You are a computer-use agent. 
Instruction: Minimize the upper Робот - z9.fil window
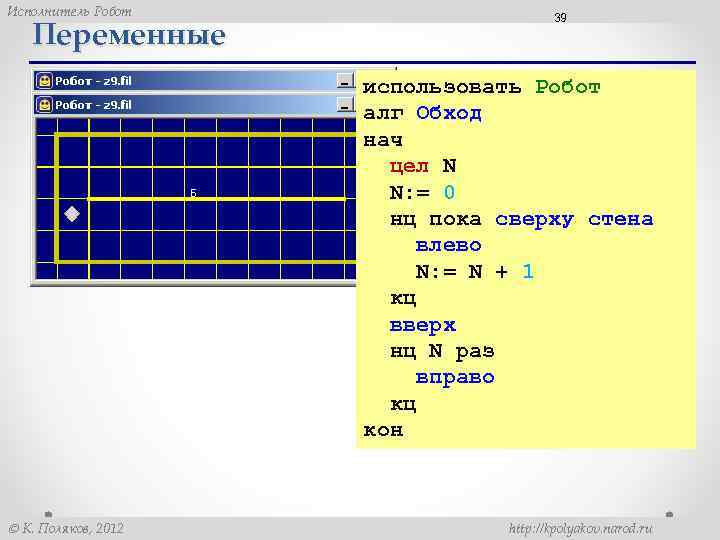coord(345,81)
